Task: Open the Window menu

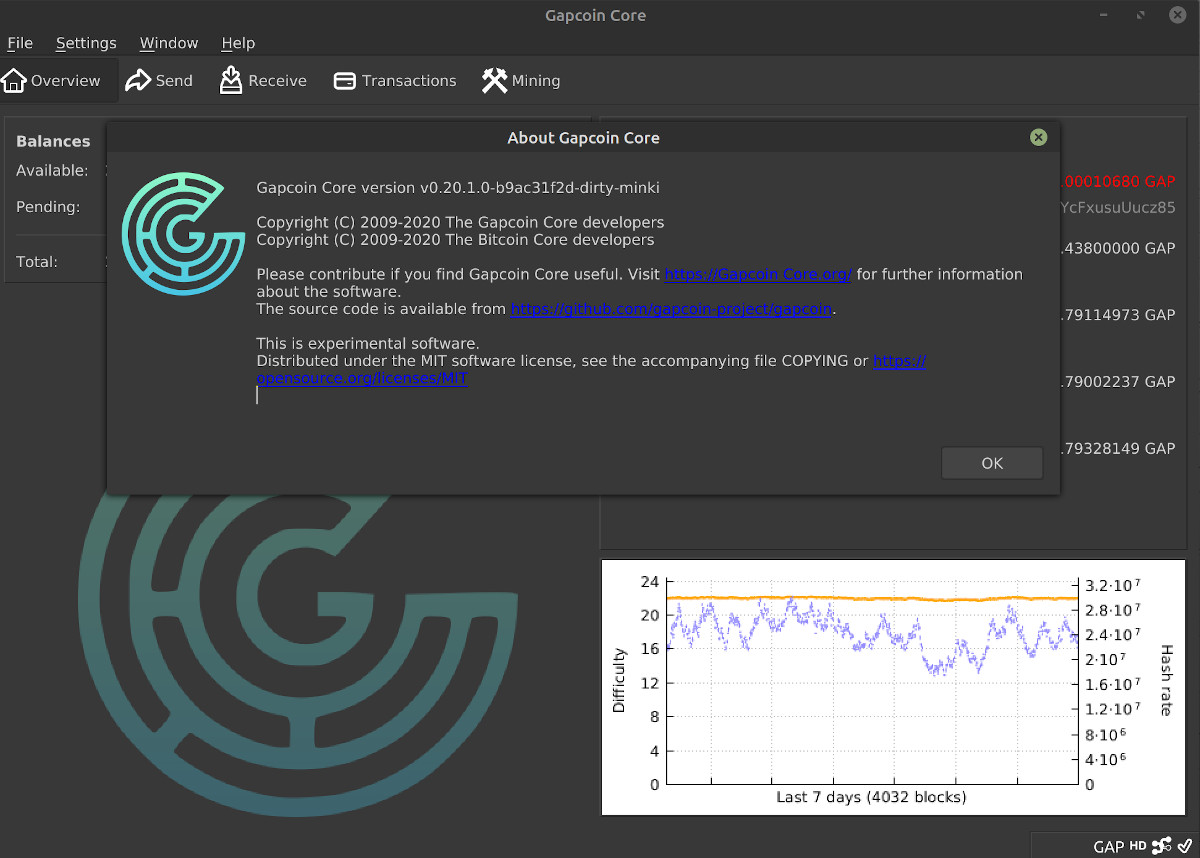Action: coord(169,43)
